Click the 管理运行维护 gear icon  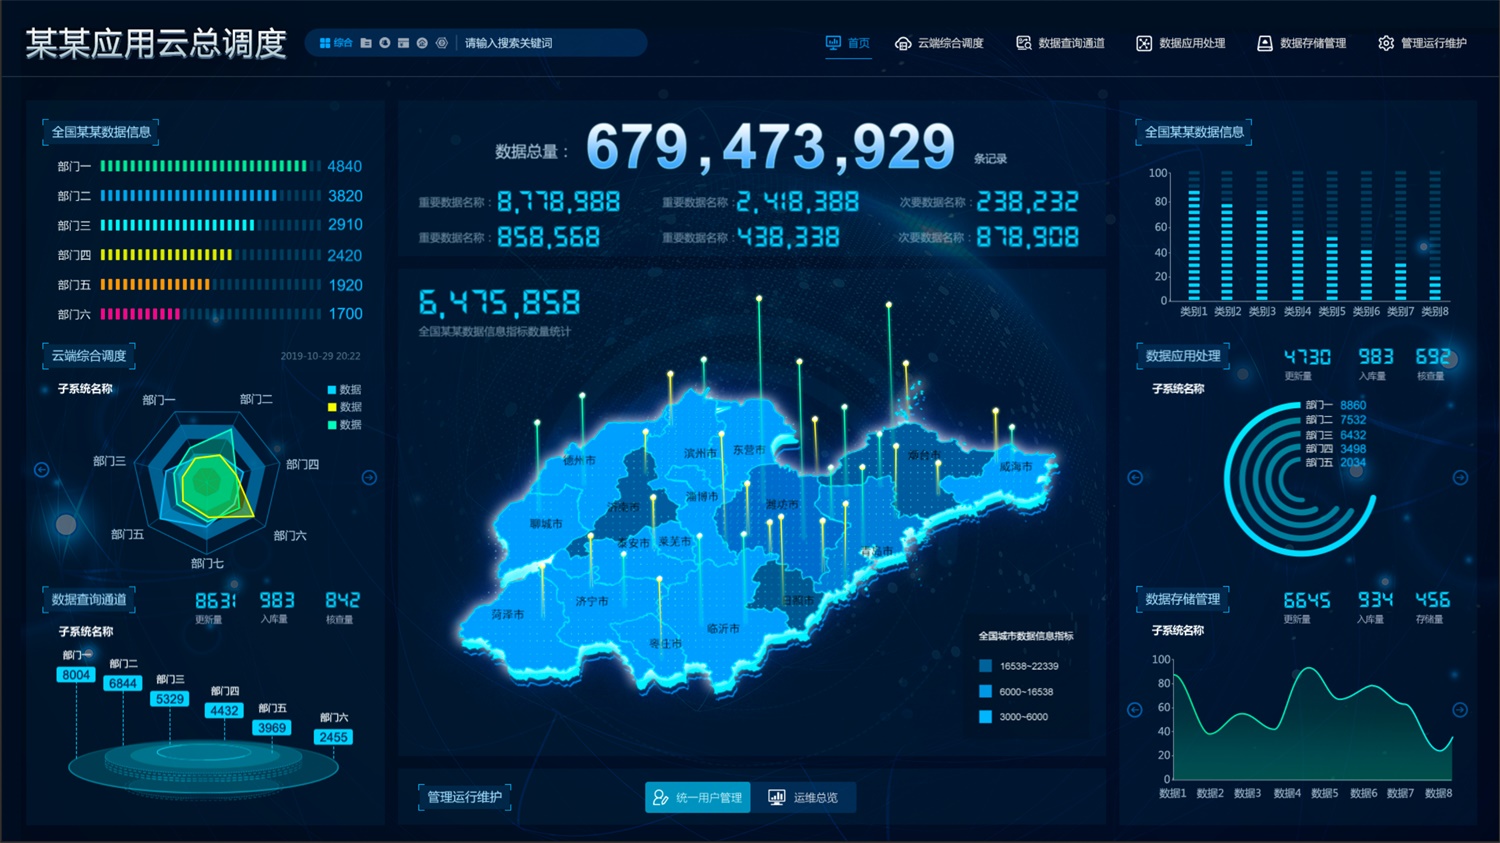(x=1386, y=43)
